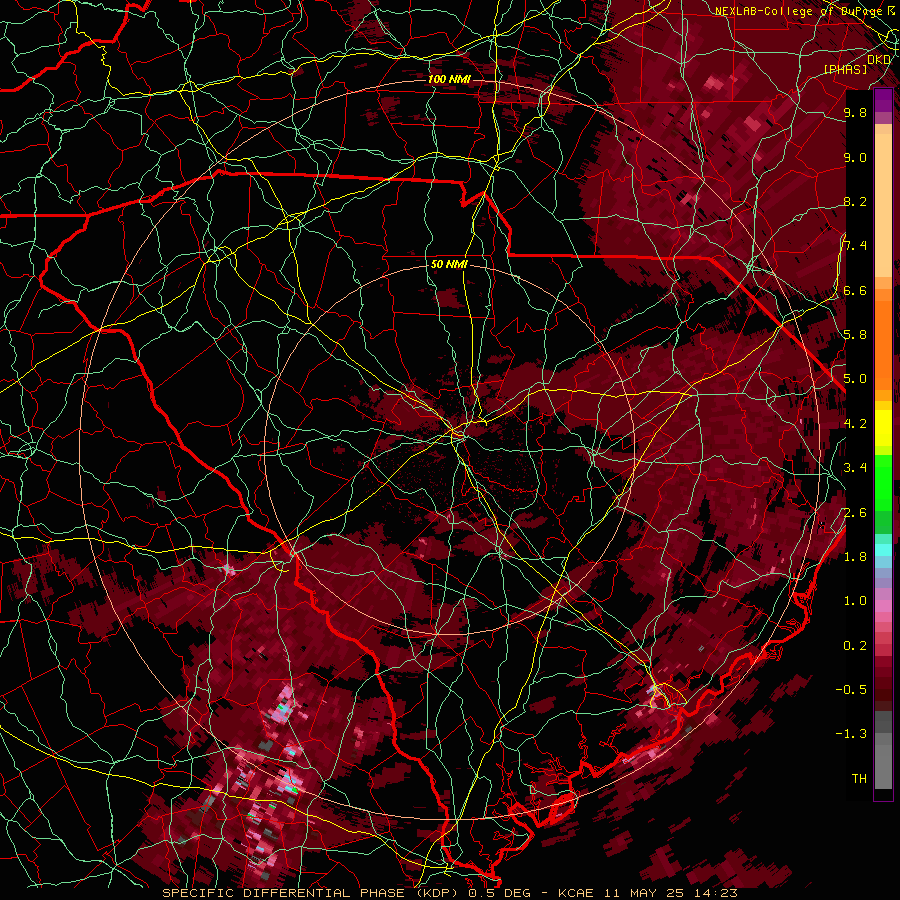This screenshot has height=900, width=900.
Task: Click the "TH" threshold label on legend
Action: (859, 779)
